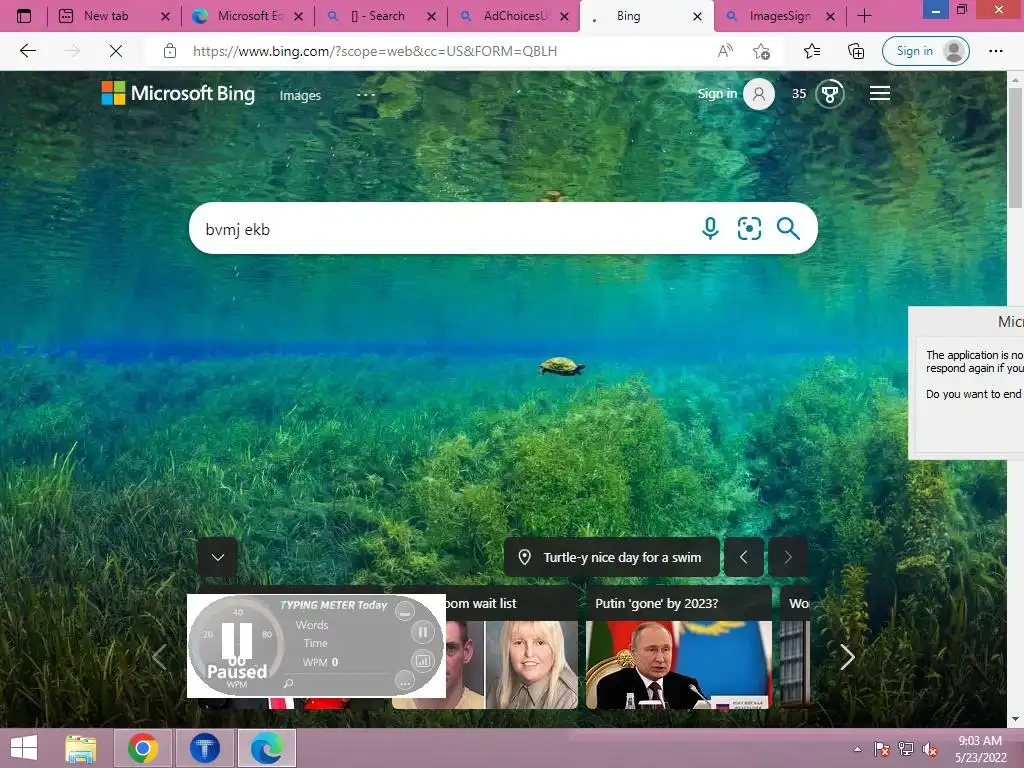This screenshot has width=1024, height=768.
Task: Open the image location pin icon
Action: (x=524, y=557)
